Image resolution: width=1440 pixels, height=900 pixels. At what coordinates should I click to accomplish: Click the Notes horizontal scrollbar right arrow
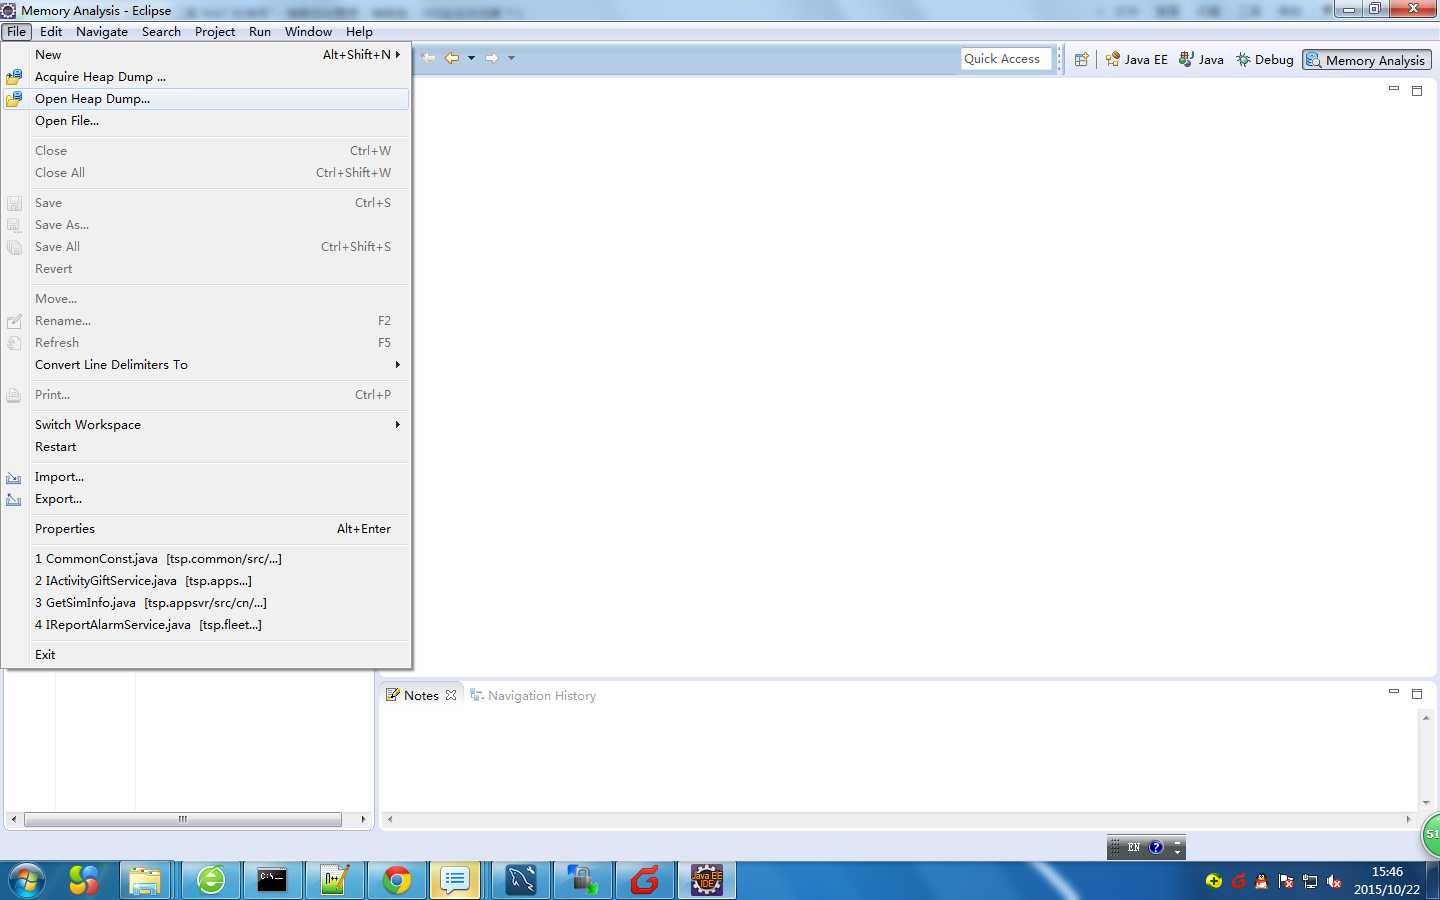tap(1408, 819)
